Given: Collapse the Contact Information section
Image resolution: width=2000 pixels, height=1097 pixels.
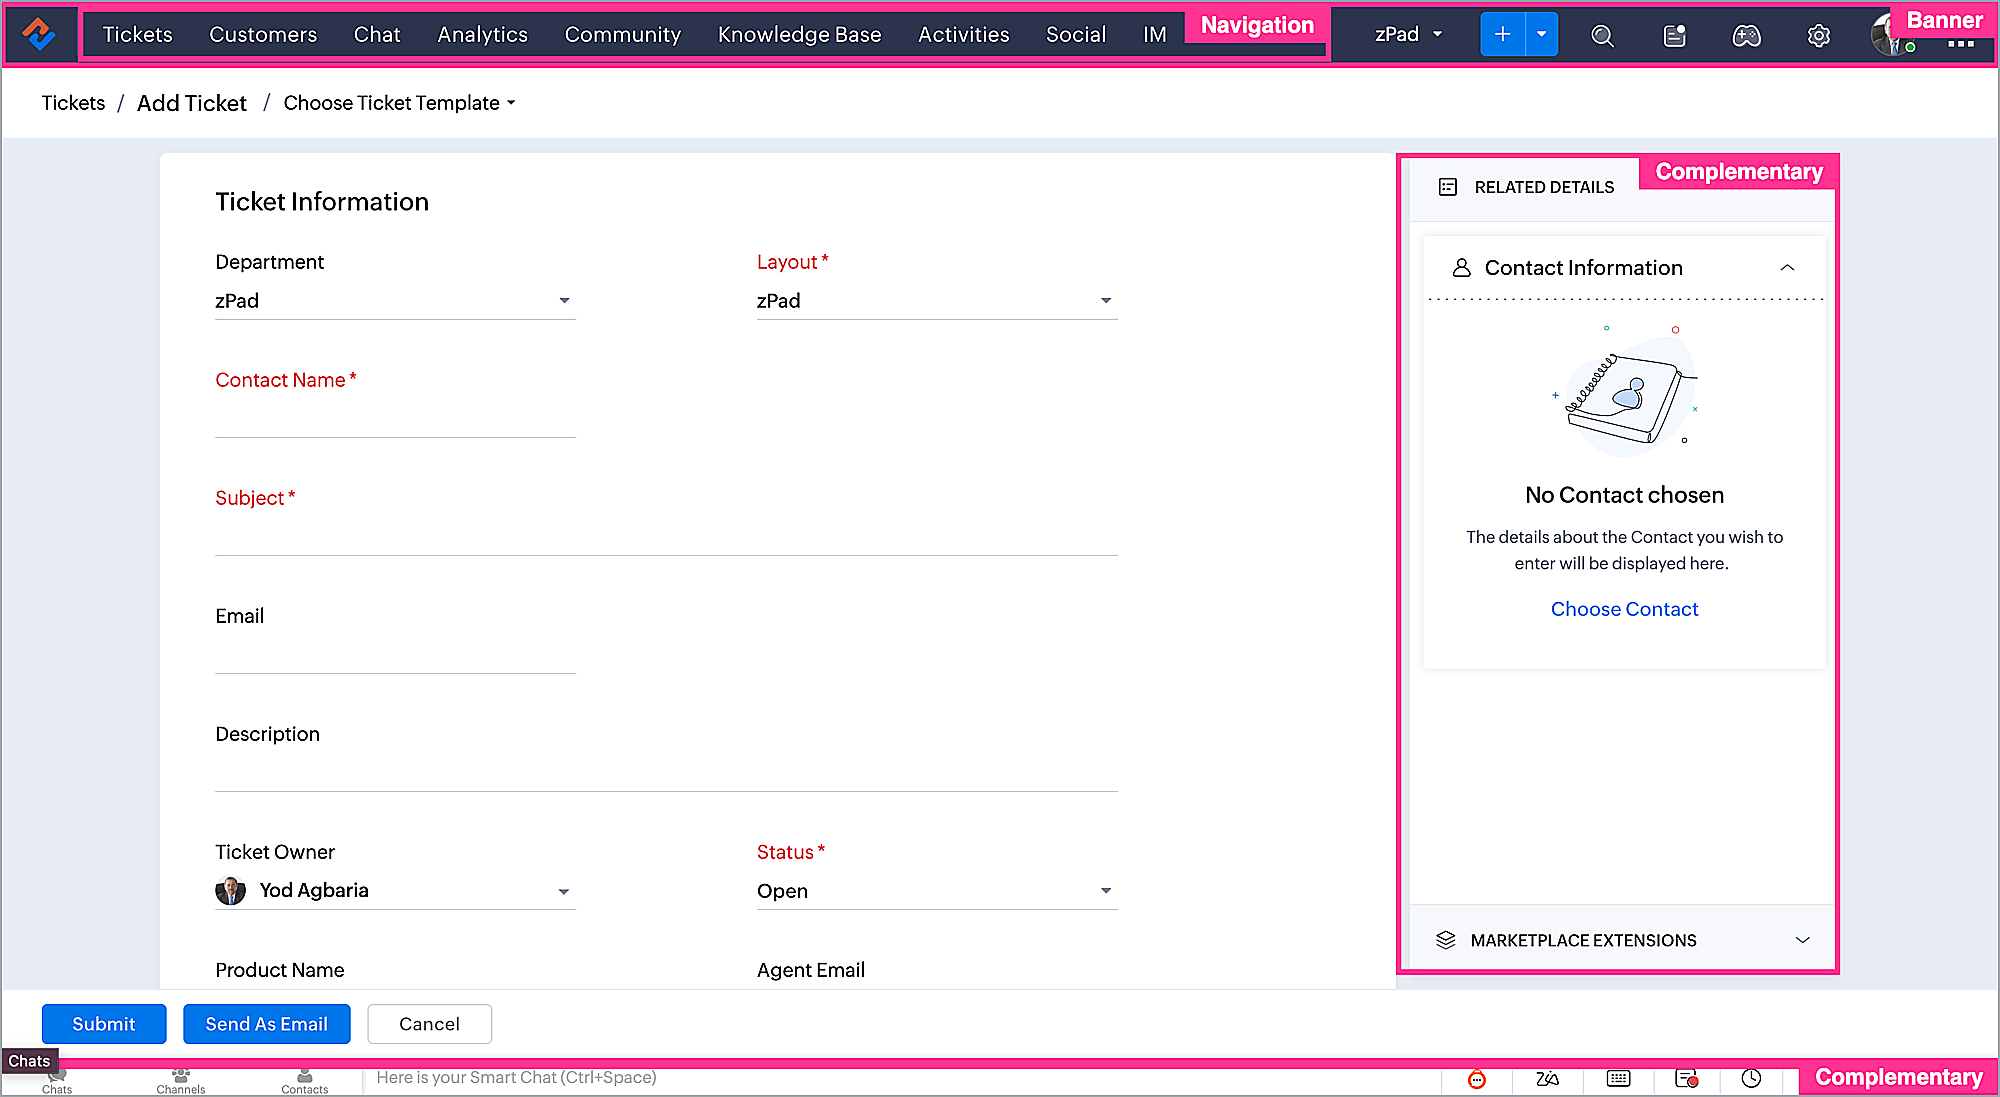Looking at the screenshot, I should [x=1787, y=268].
